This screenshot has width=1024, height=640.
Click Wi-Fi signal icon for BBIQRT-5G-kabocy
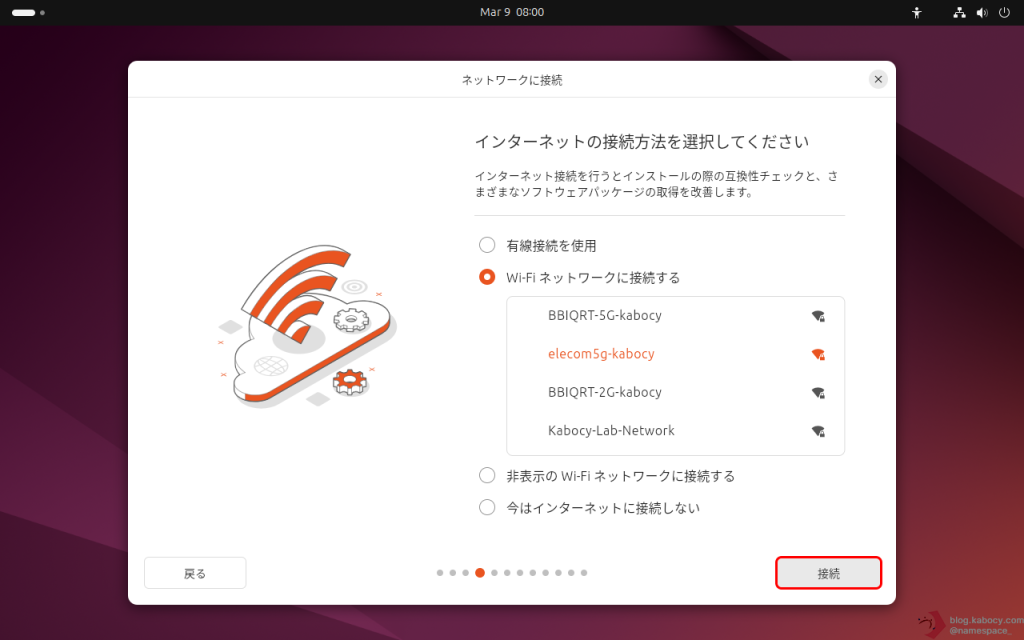[818, 316]
